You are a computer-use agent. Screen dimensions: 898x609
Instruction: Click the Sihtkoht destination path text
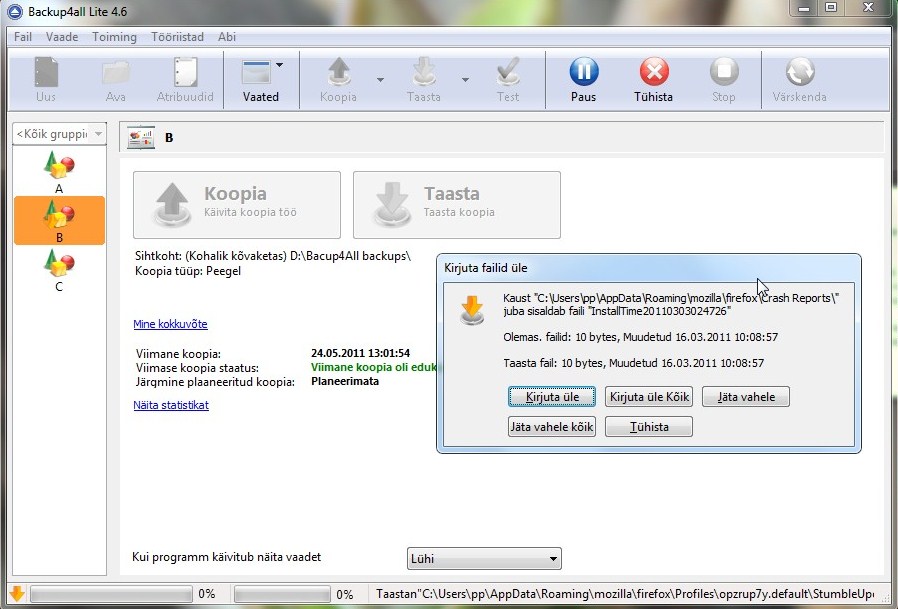point(273,256)
